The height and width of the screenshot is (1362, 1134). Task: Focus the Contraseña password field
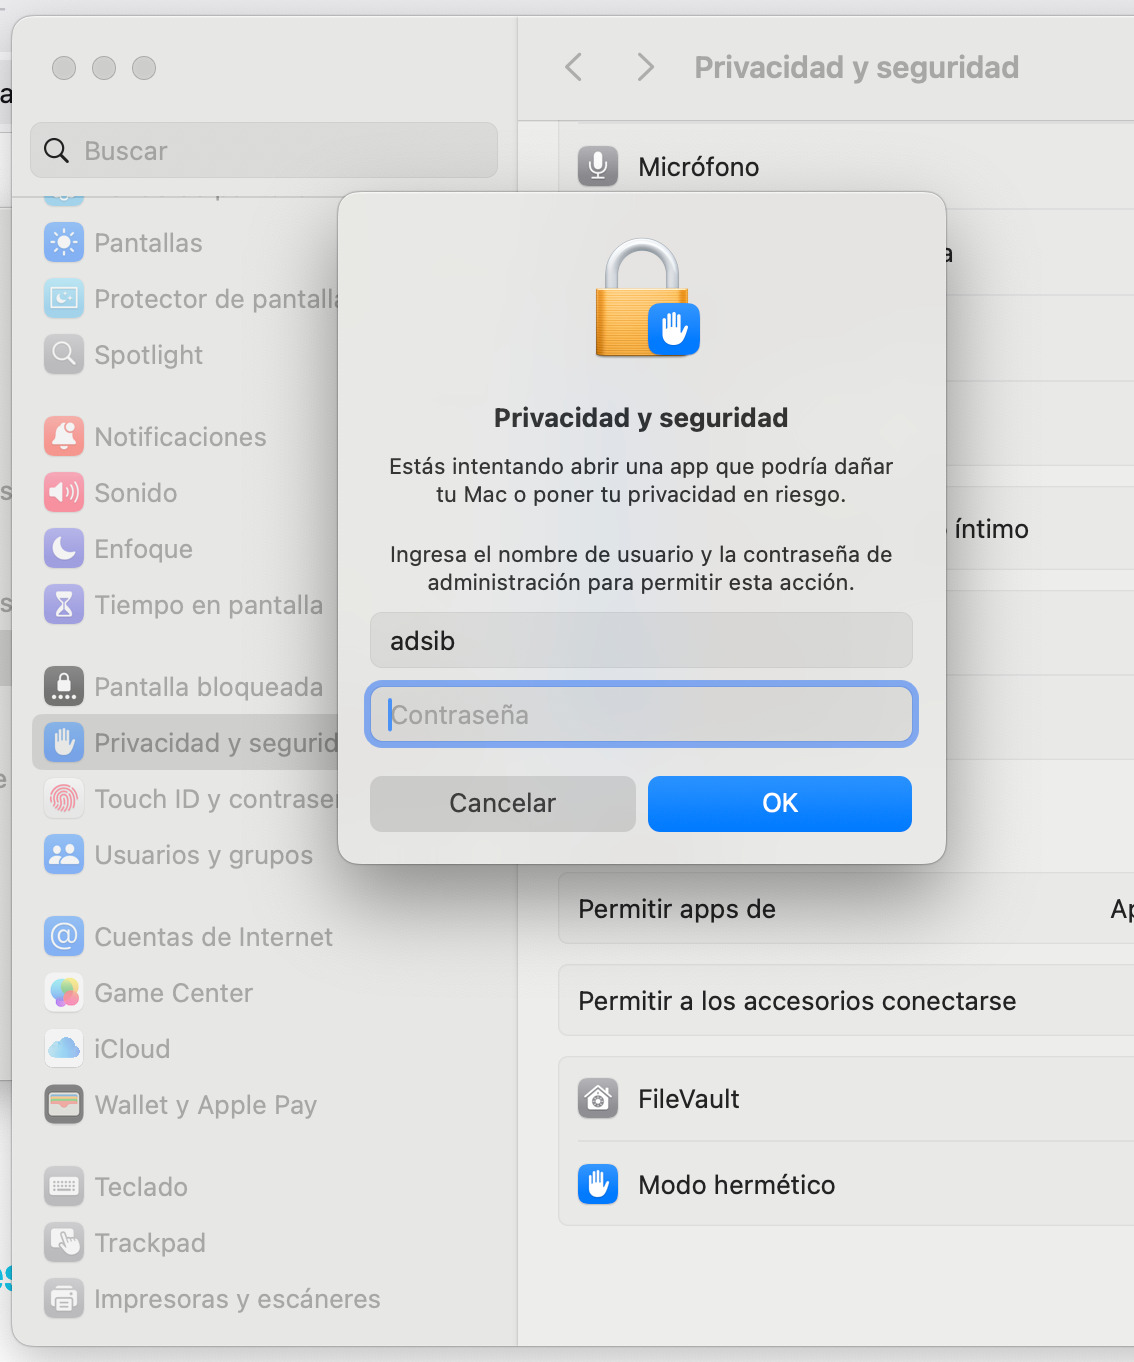(x=641, y=715)
